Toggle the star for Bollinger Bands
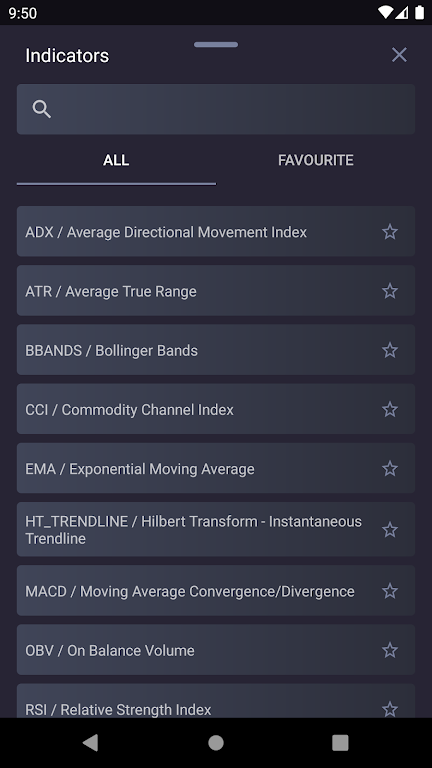 point(390,350)
